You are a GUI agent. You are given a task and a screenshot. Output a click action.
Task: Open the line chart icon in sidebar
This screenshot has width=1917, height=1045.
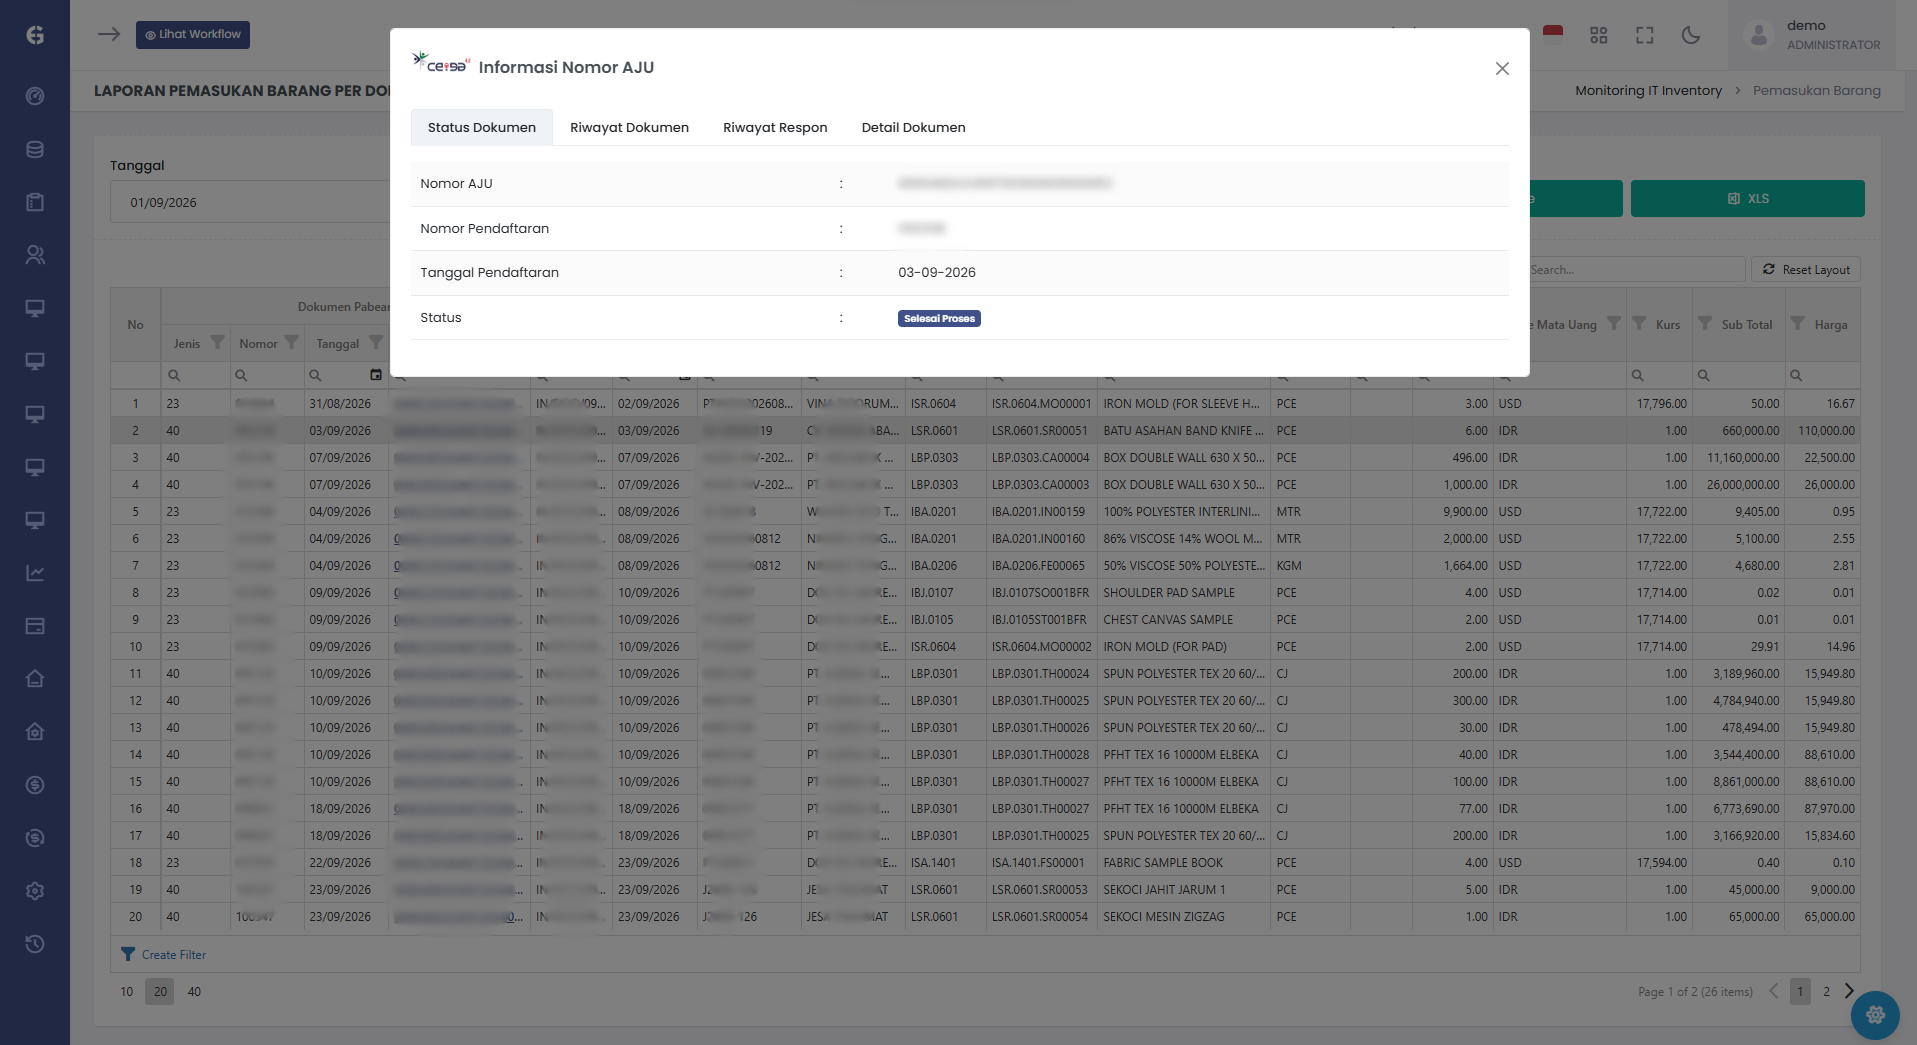click(x=35, y=573)
